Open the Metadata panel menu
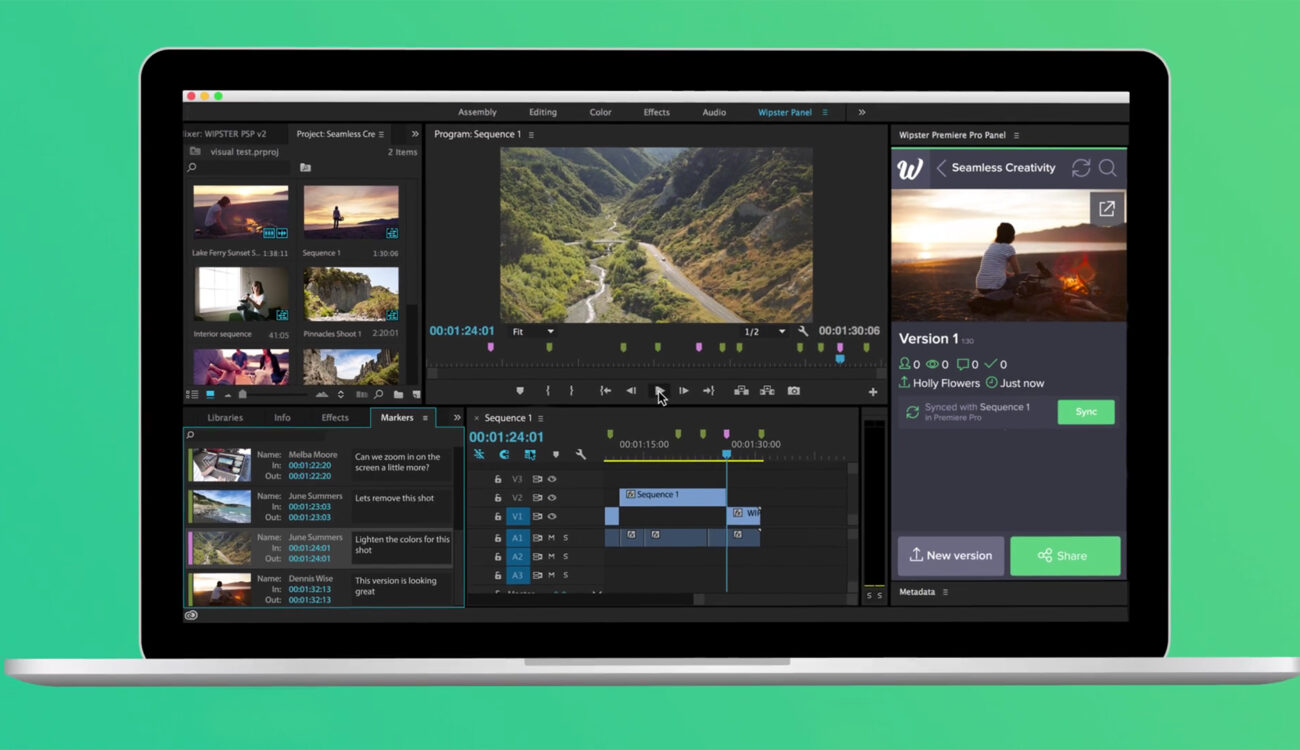This screenshot has width=1300, height=750. [945, 592]
